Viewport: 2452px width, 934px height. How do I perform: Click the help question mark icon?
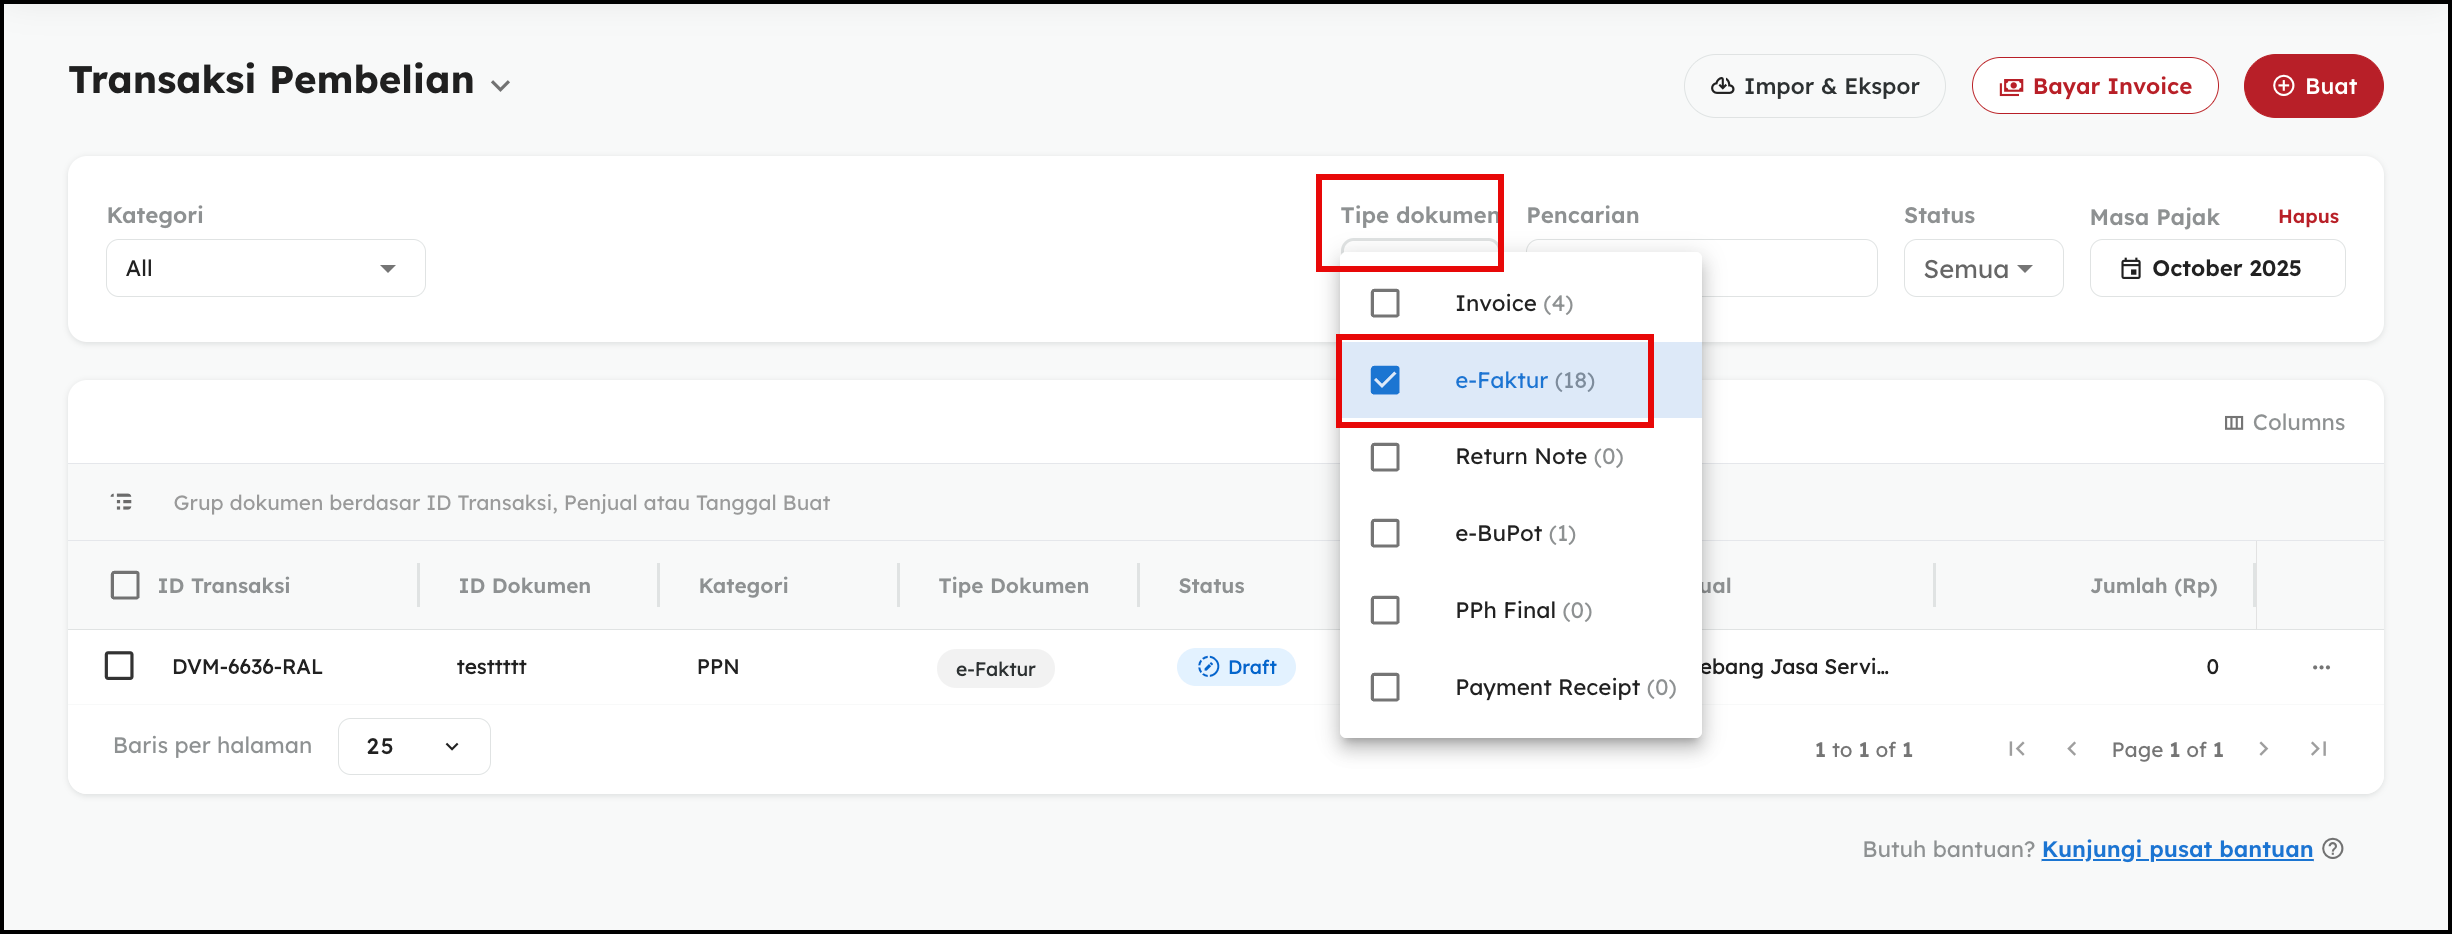(2333, 849)
